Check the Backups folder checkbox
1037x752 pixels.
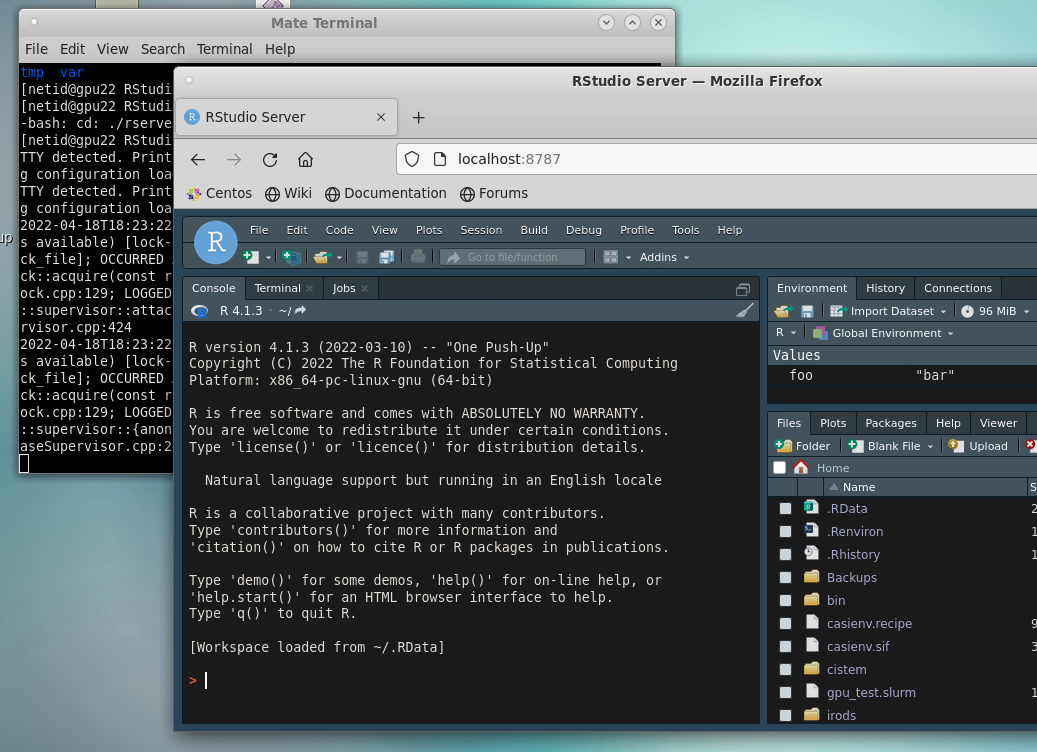click(x=785, y=577)
